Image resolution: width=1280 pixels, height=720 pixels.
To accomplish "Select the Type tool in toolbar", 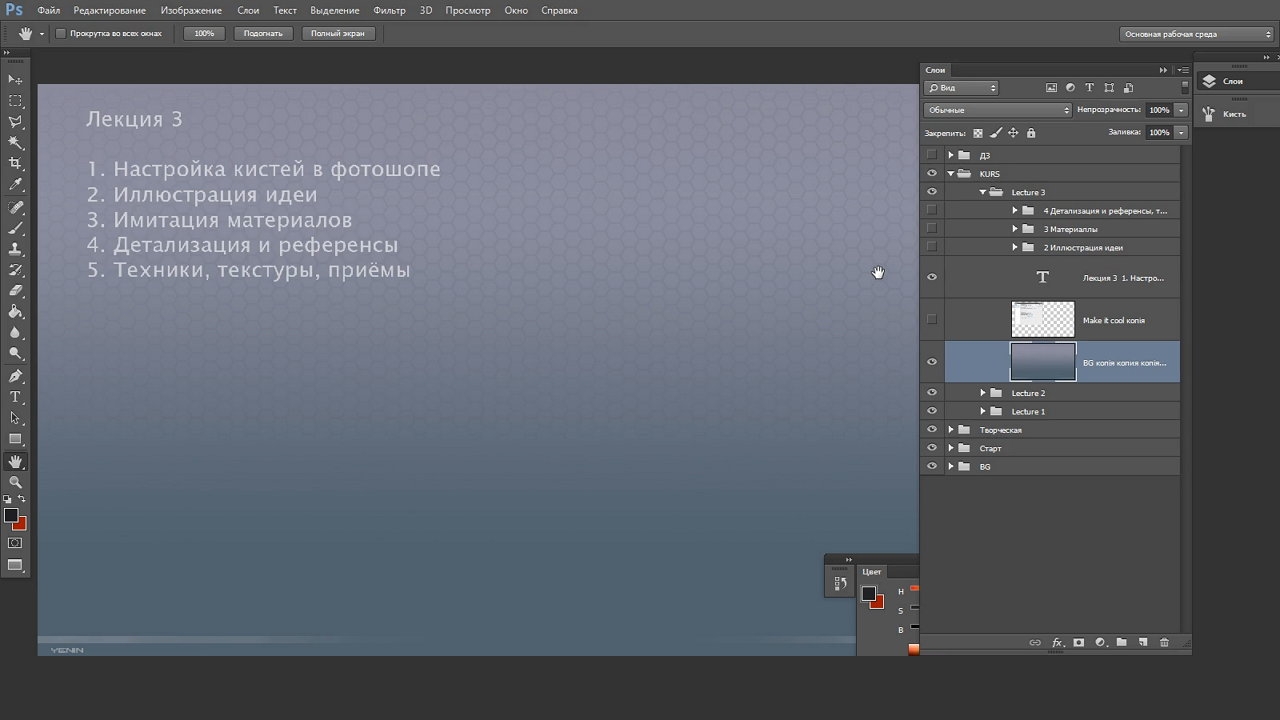I will 15,397.
